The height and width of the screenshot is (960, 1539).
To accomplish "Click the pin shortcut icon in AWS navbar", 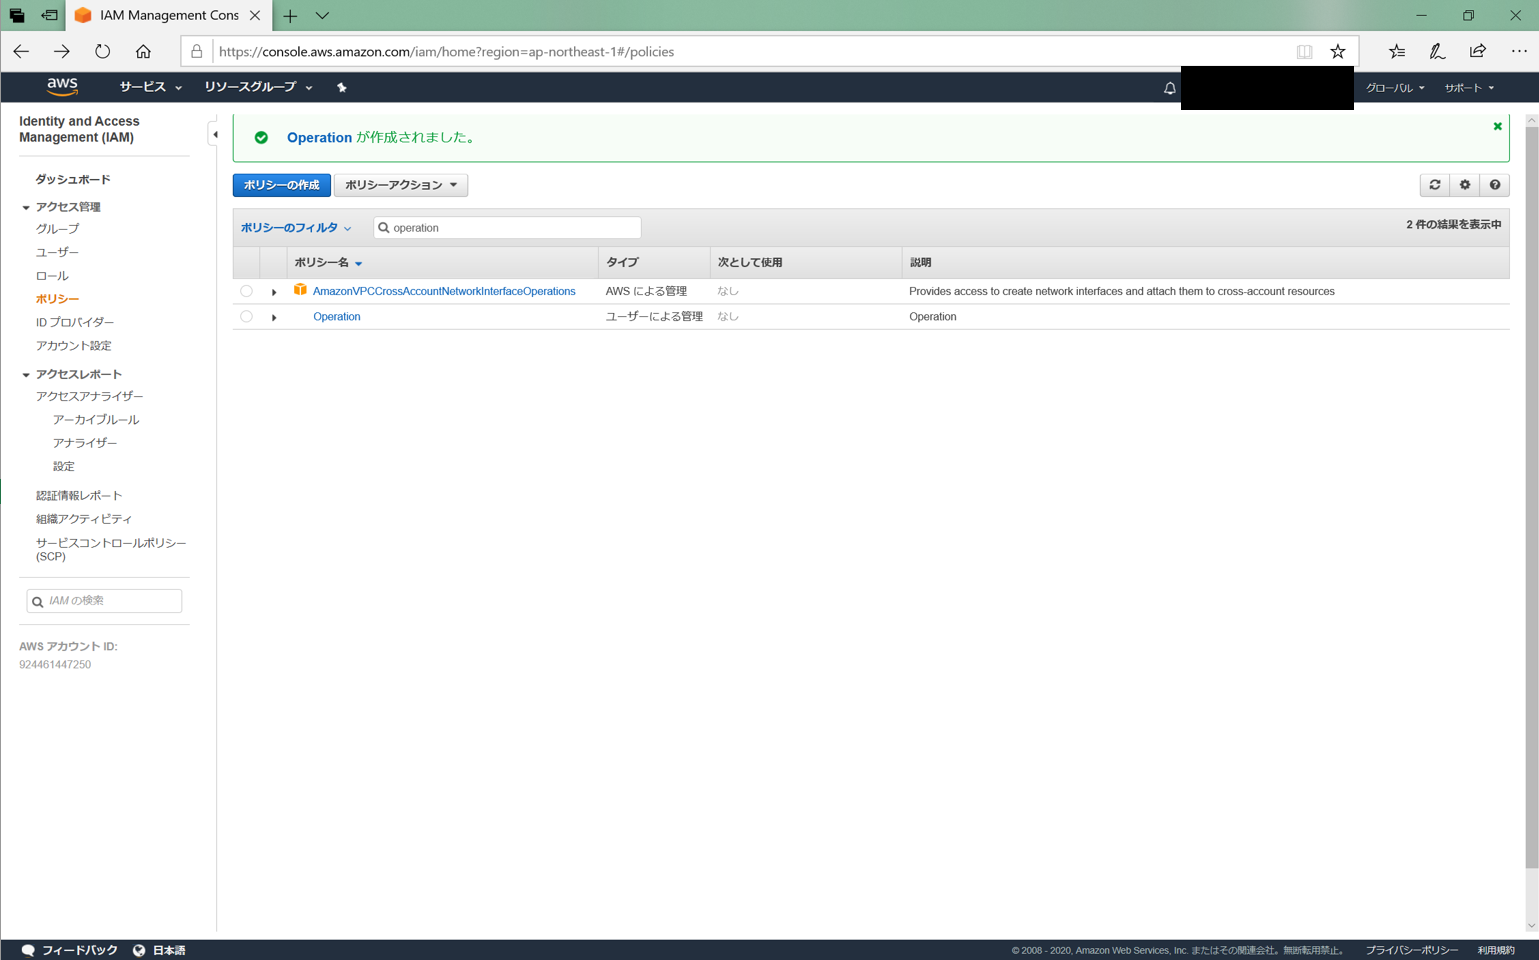I will click(342, 88).
